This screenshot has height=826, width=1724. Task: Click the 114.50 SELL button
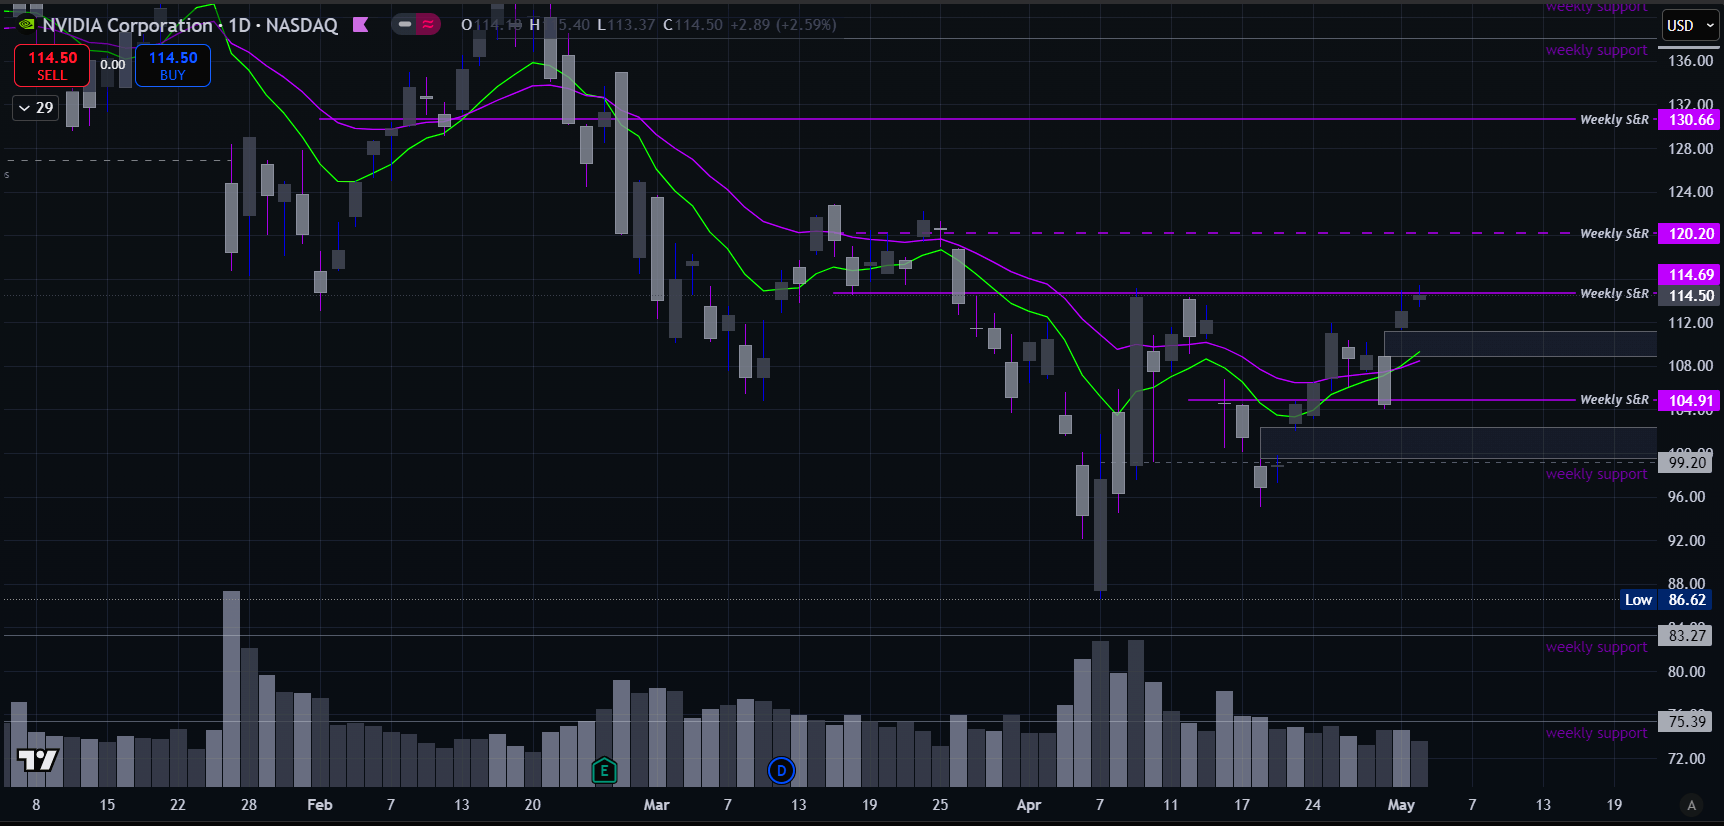click(52, 65)
